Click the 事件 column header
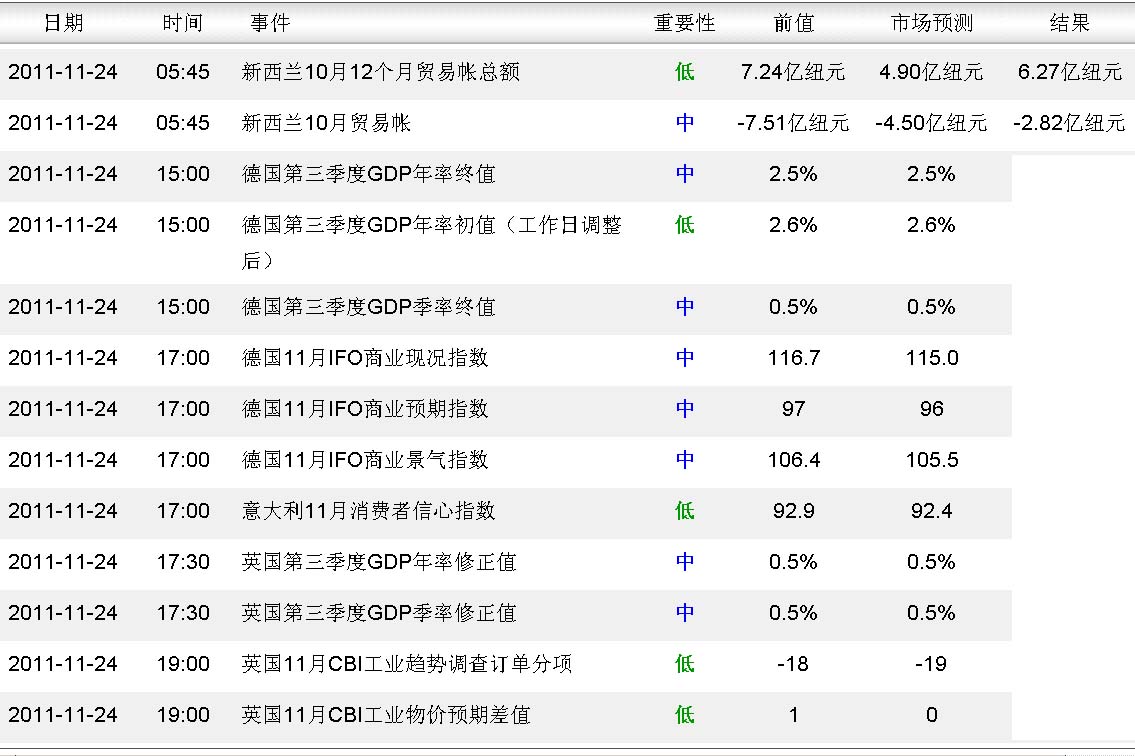This screenshot has height=756, width=1135. point(270,23)
